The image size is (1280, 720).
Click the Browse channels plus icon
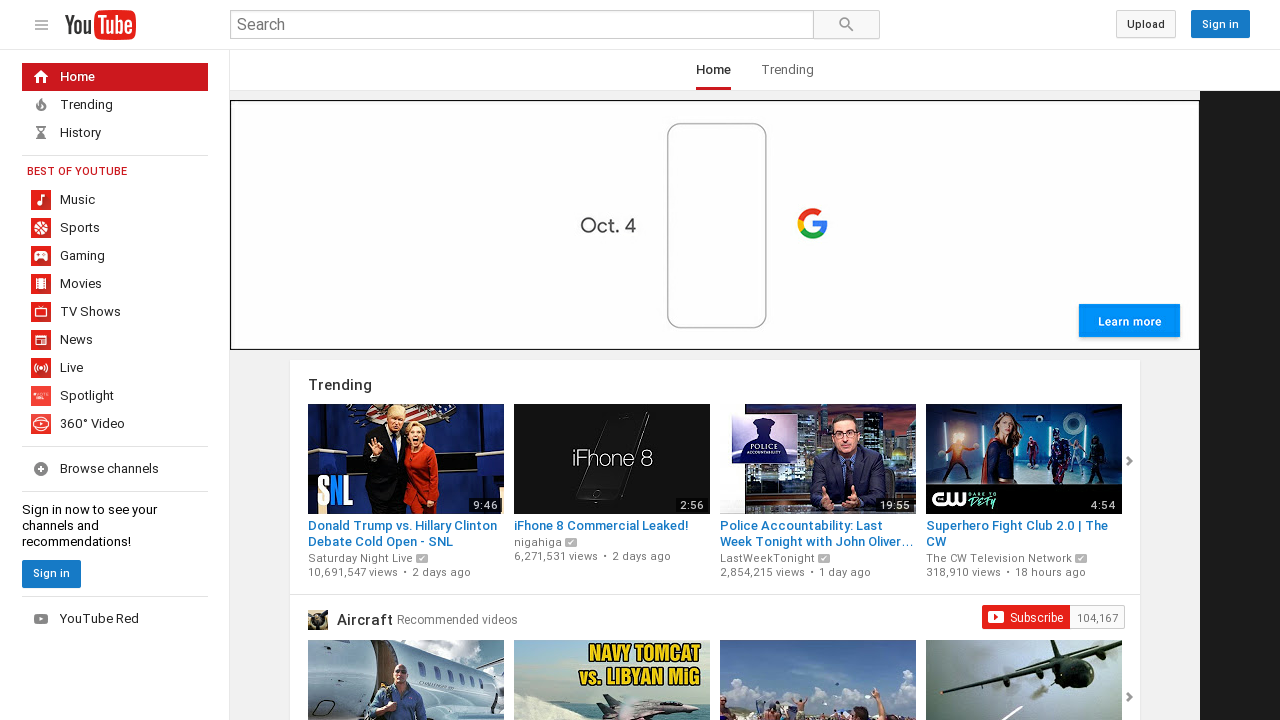tap(41, 469)
